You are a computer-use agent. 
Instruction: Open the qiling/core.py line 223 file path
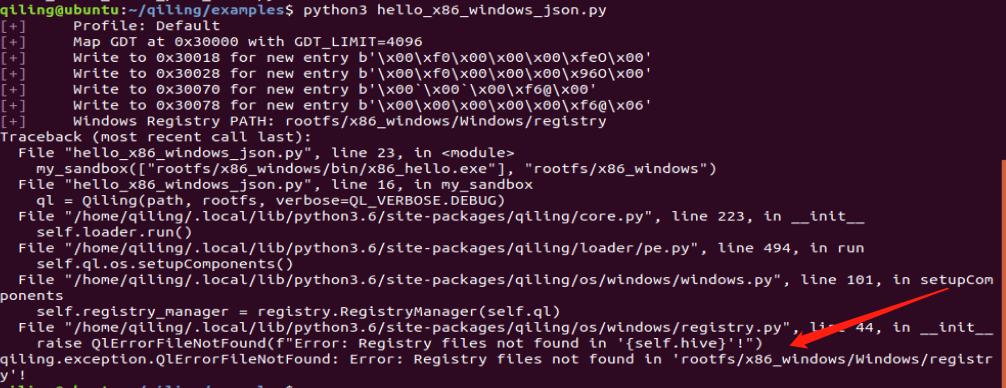point(441,217)
